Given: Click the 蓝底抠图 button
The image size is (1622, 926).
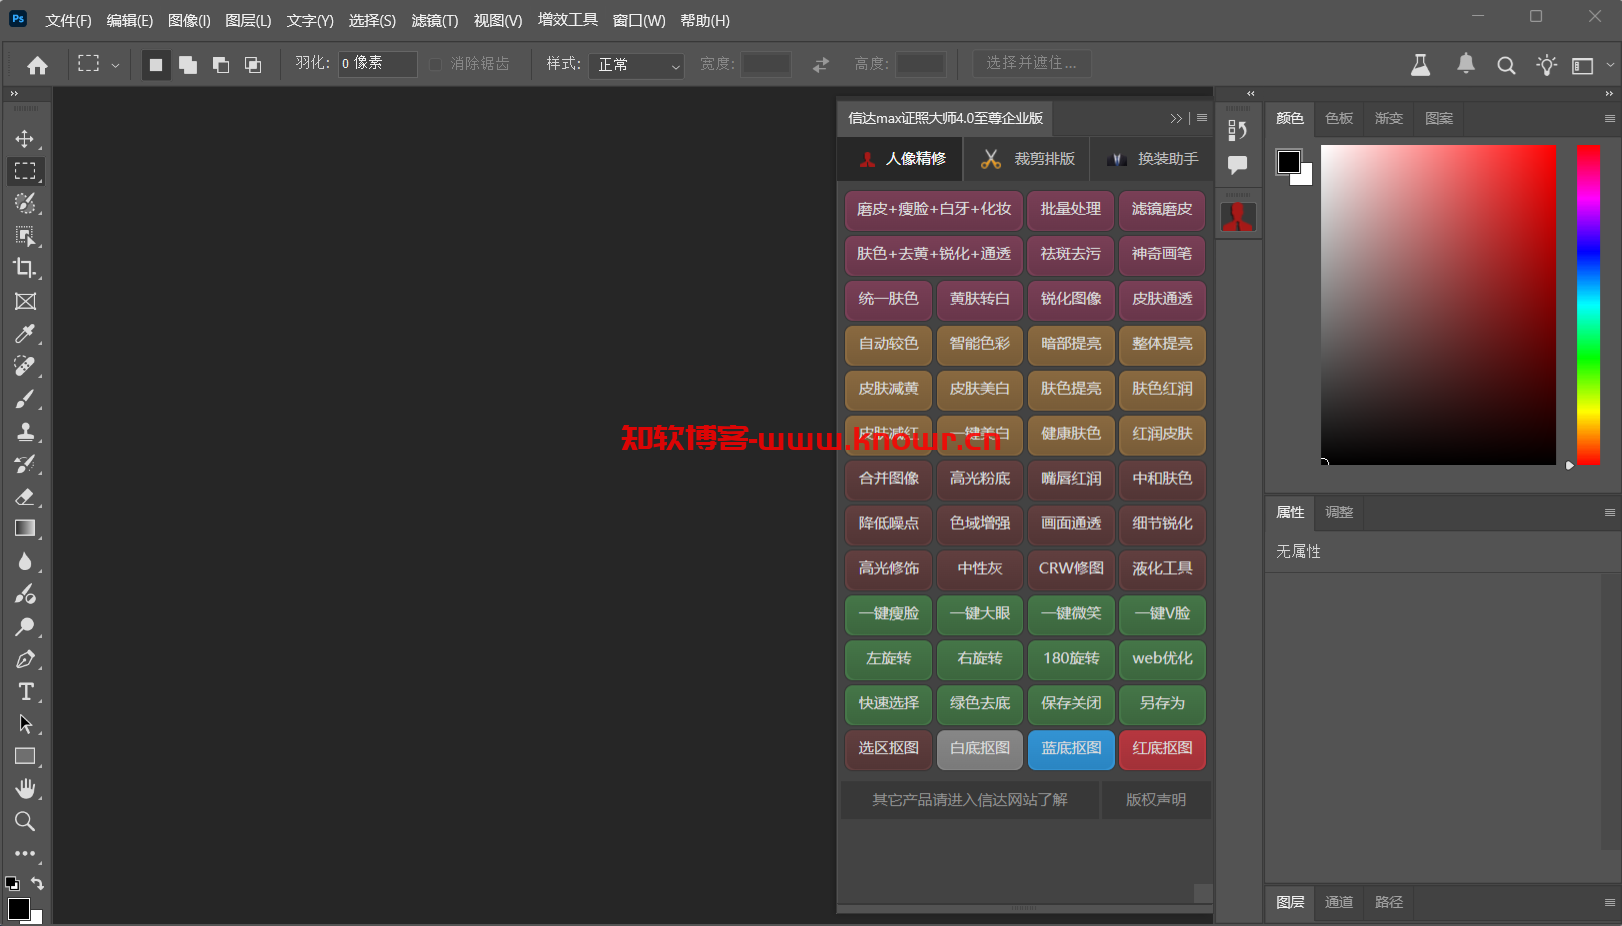Looking at the screenshot, I should 1071,749.
